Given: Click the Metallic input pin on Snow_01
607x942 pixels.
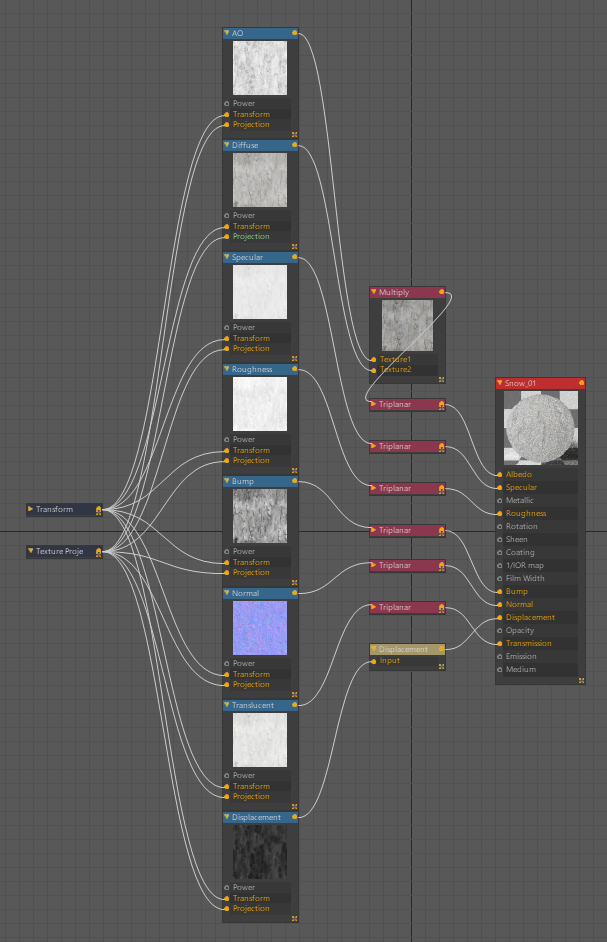Looking at the screenshot, I should tap(499, 500).
